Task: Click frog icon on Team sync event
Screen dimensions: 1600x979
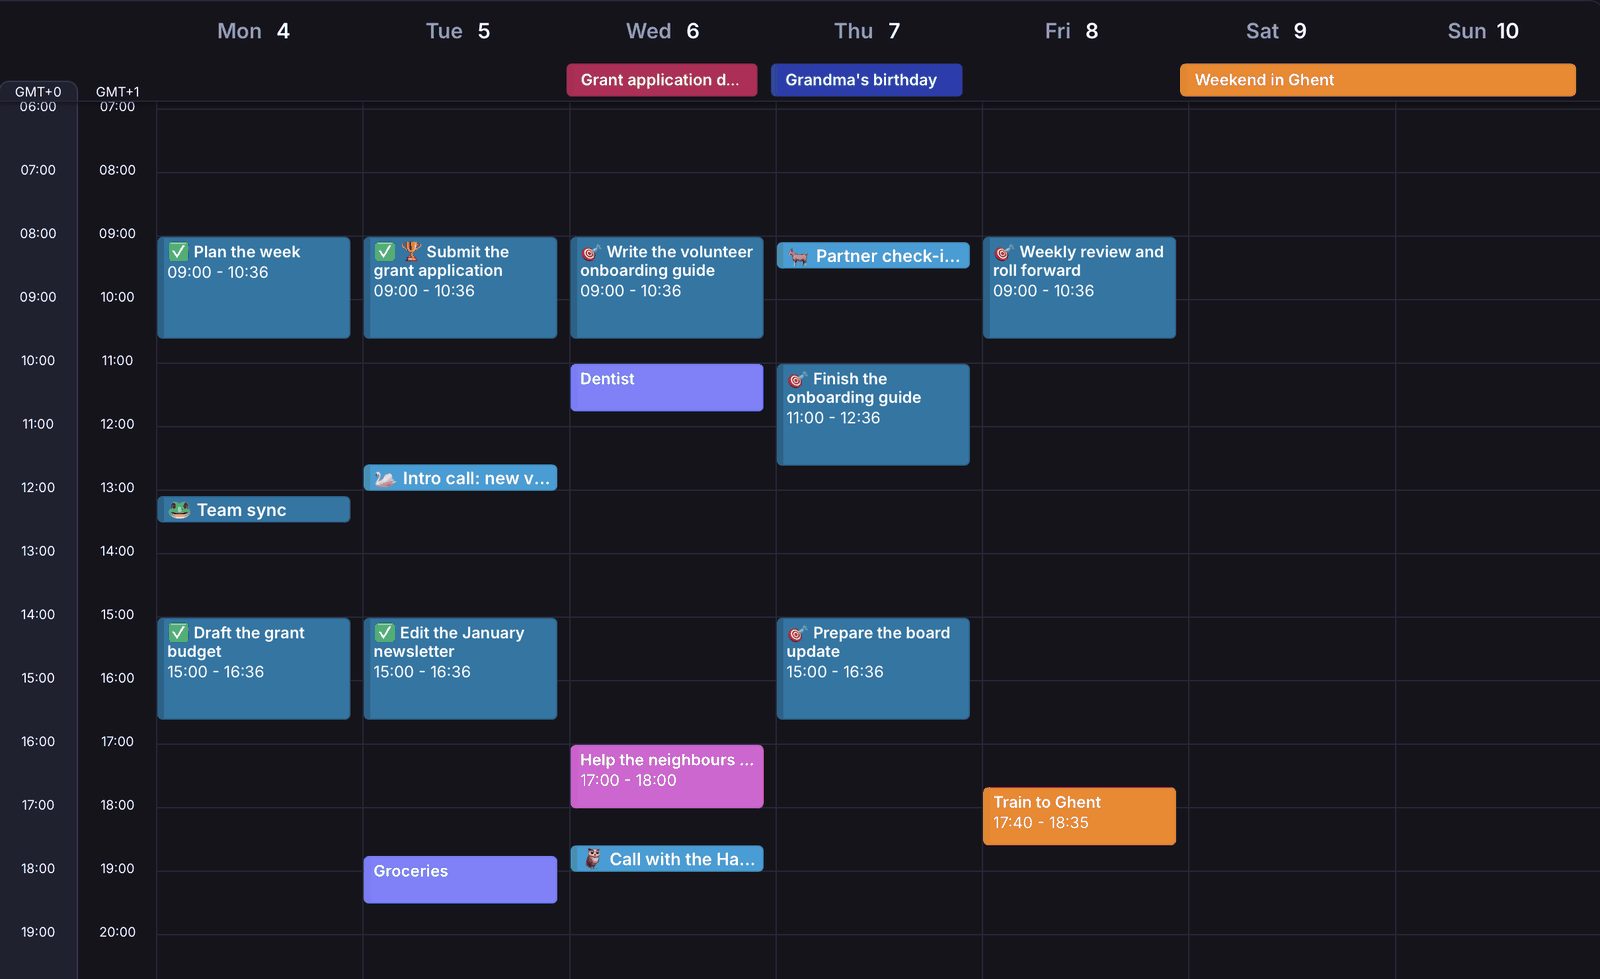Action: (179, 510)
